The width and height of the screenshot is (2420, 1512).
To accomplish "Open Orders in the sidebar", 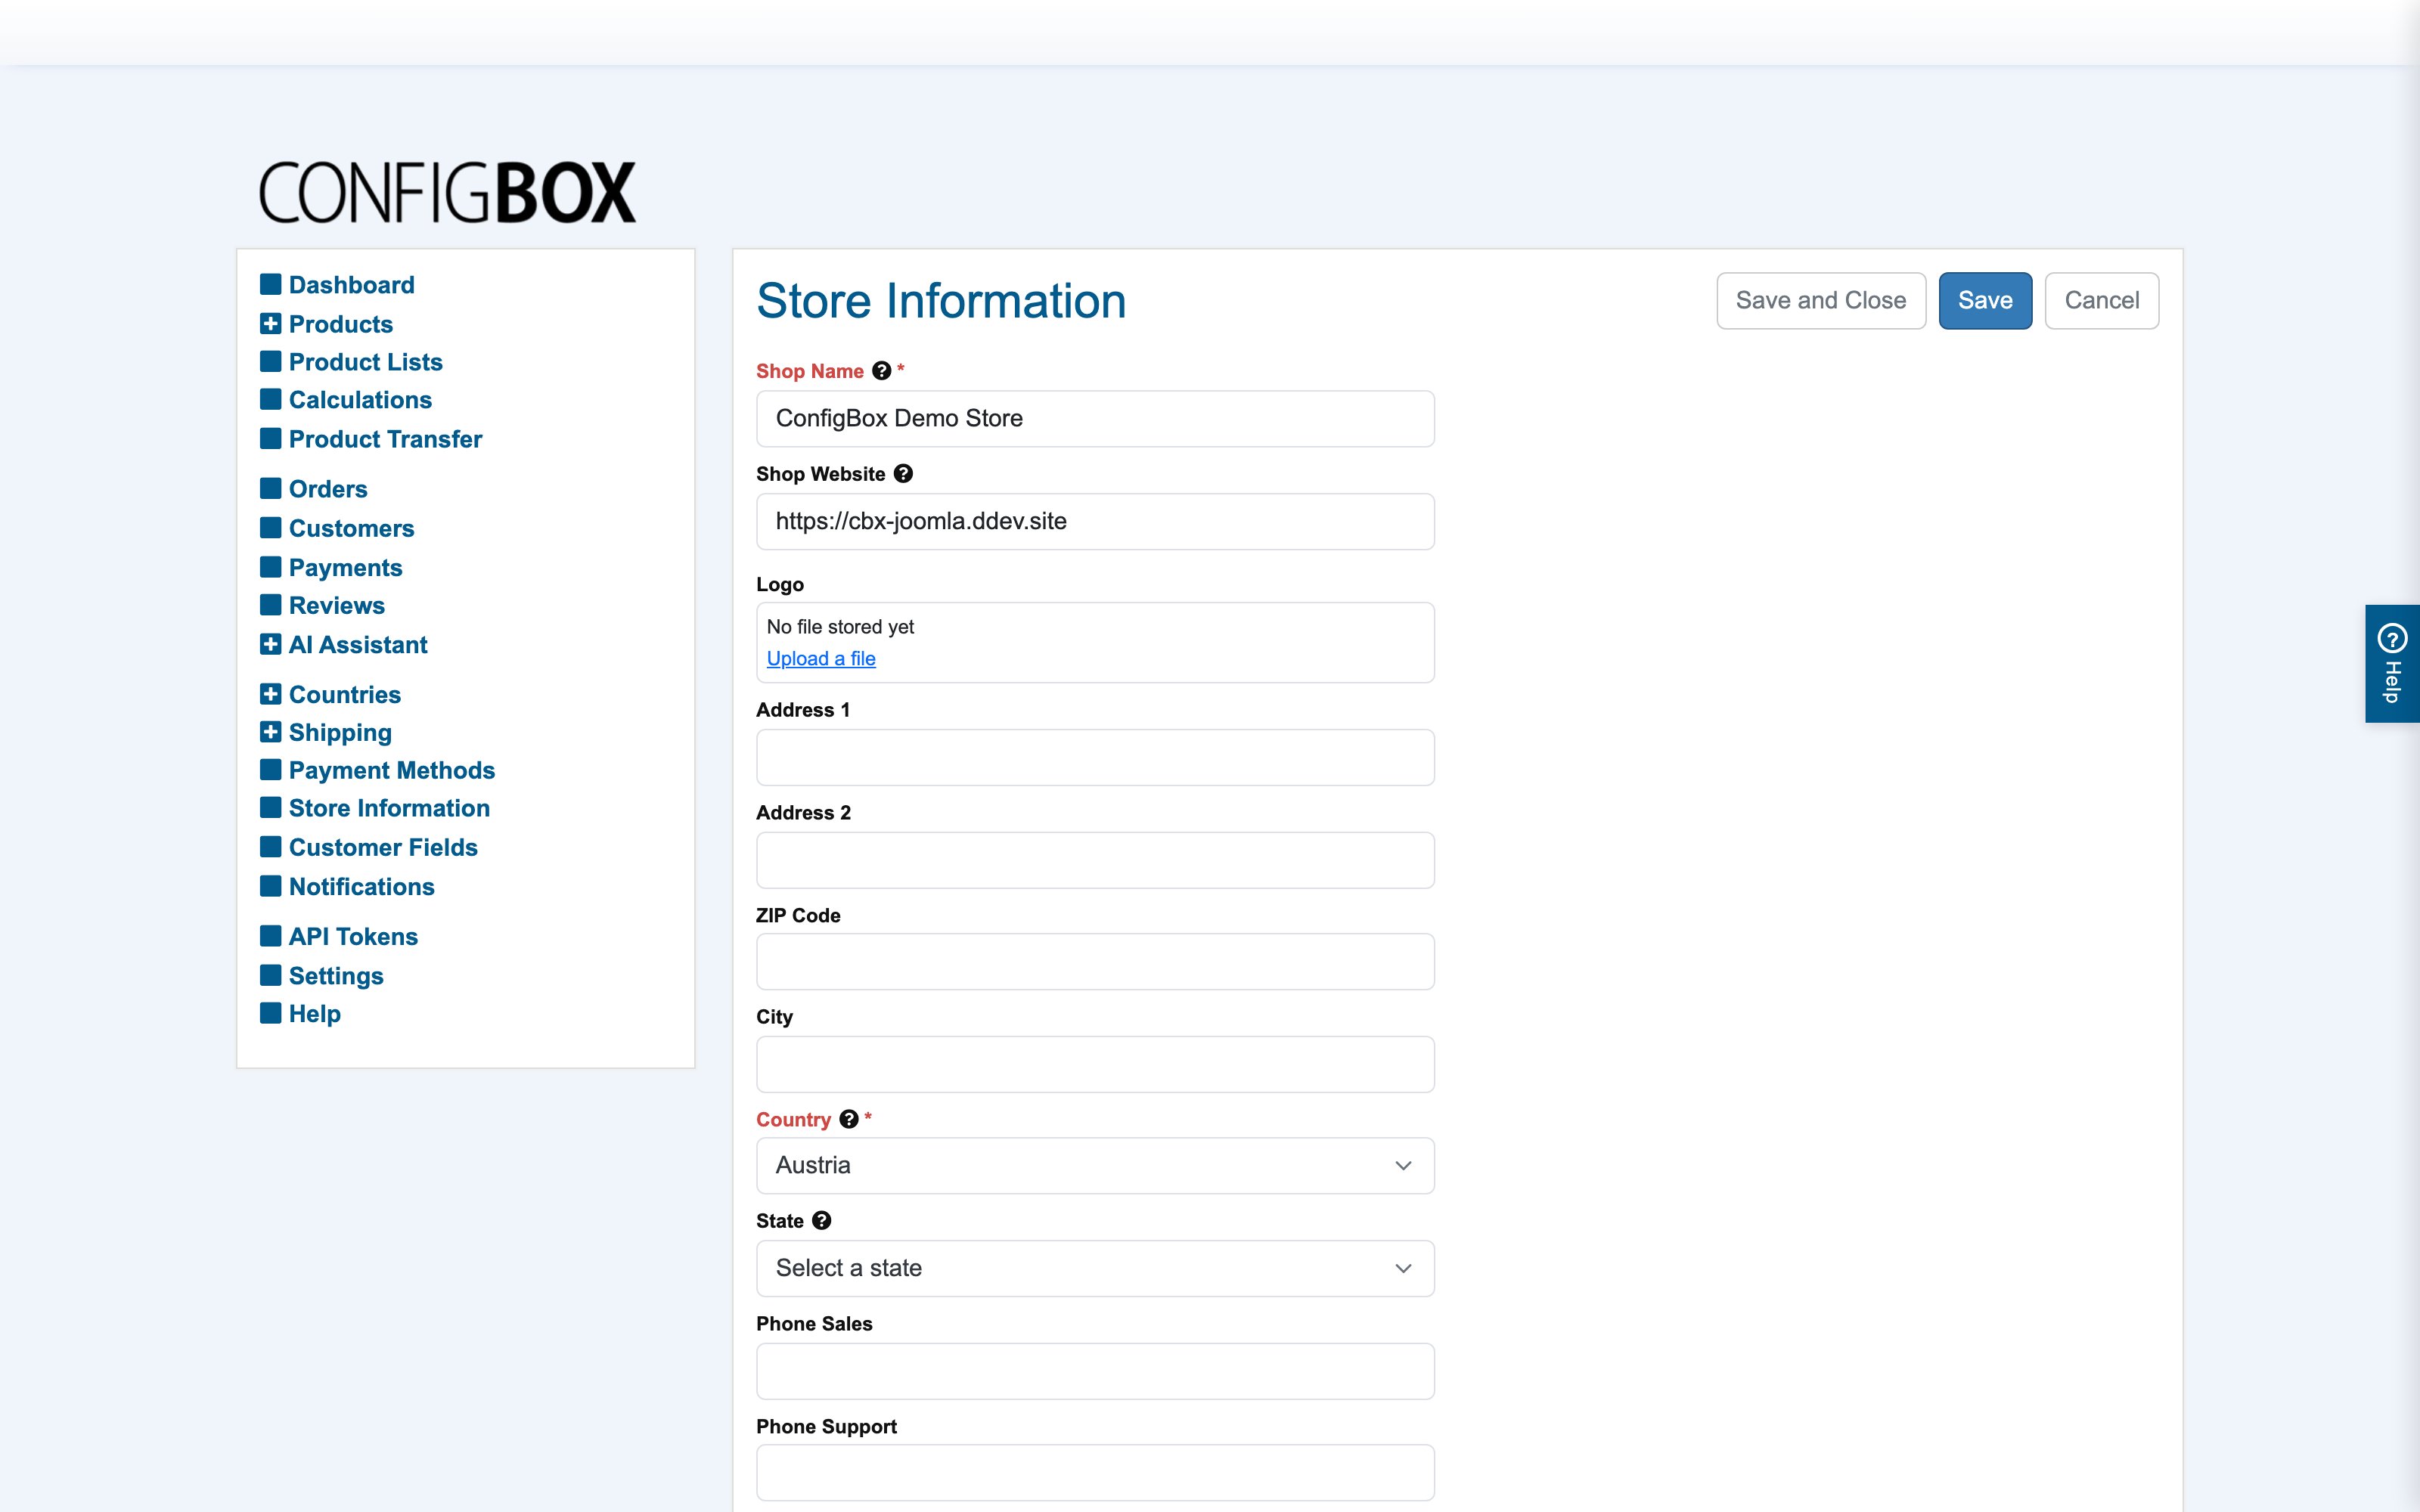I will pos(328,489).
